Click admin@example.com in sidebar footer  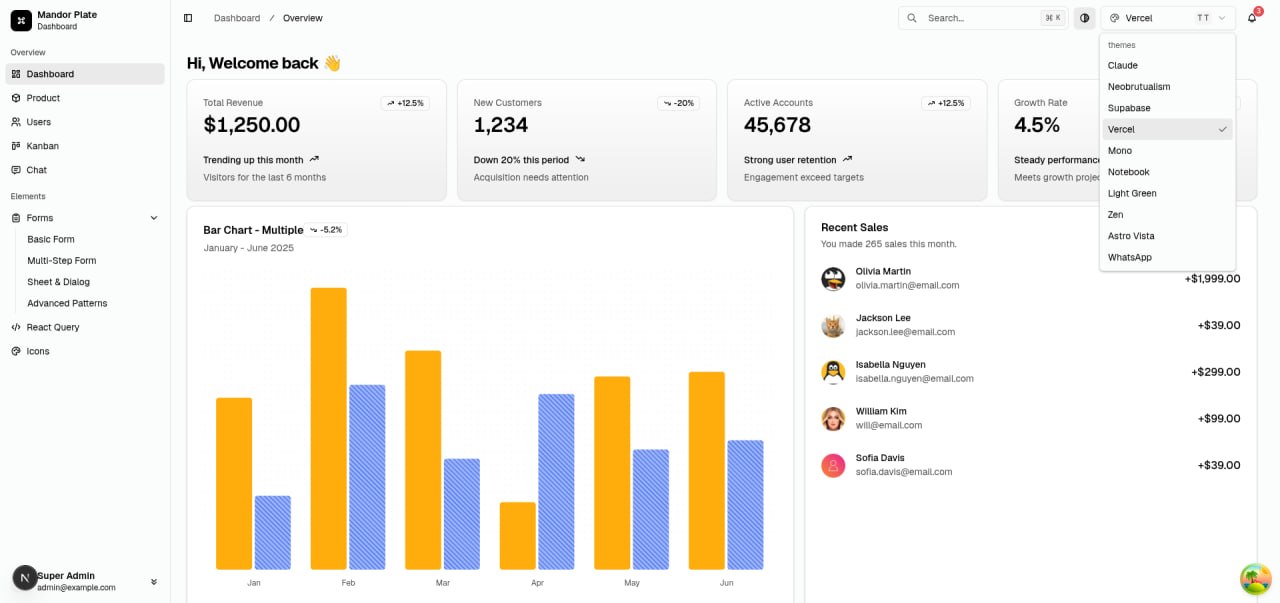point(77,588)
